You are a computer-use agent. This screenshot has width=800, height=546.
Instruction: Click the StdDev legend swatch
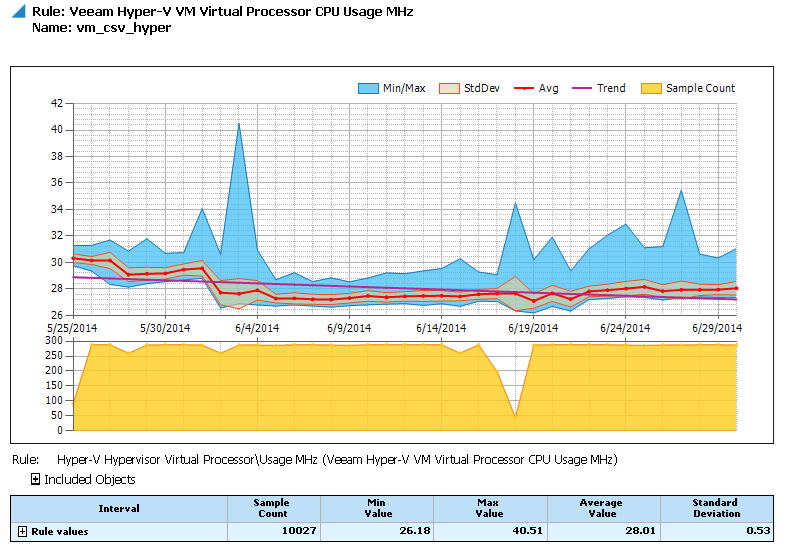[449, 88]
